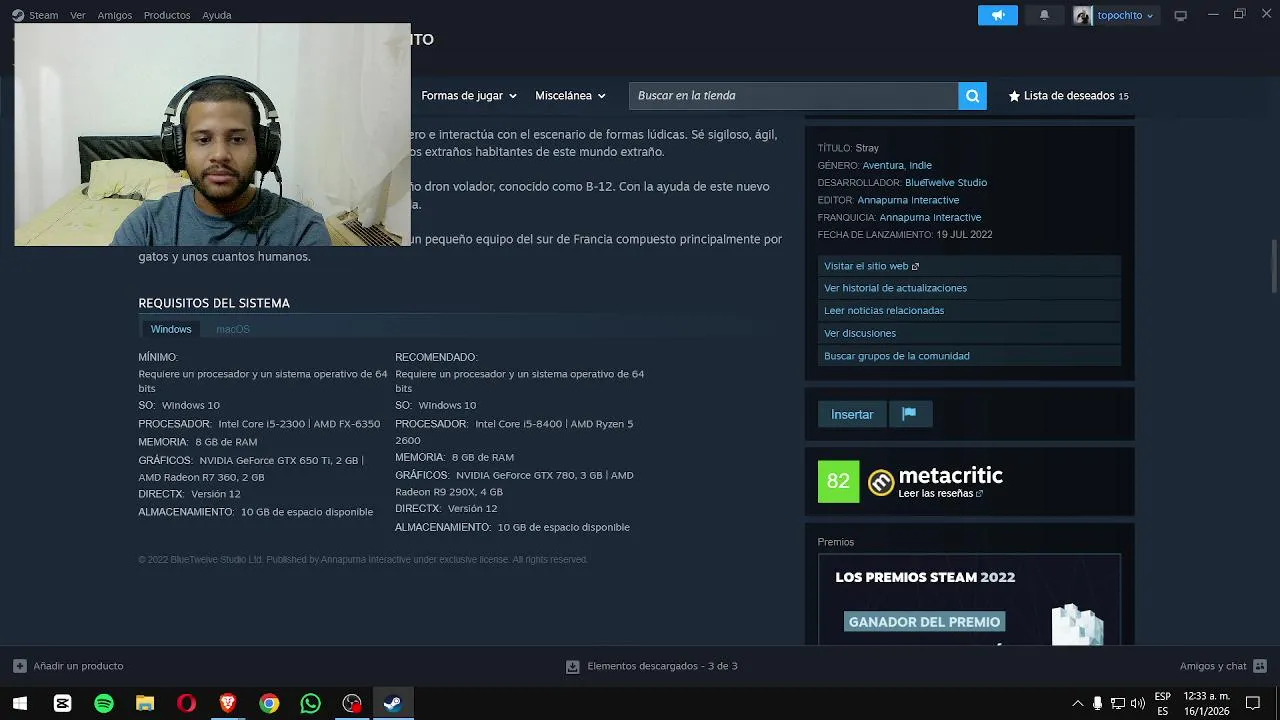Viewport: 1280px width, 720px height.
Task: Click the Indie genre link
Action: [x=920, y=165]
